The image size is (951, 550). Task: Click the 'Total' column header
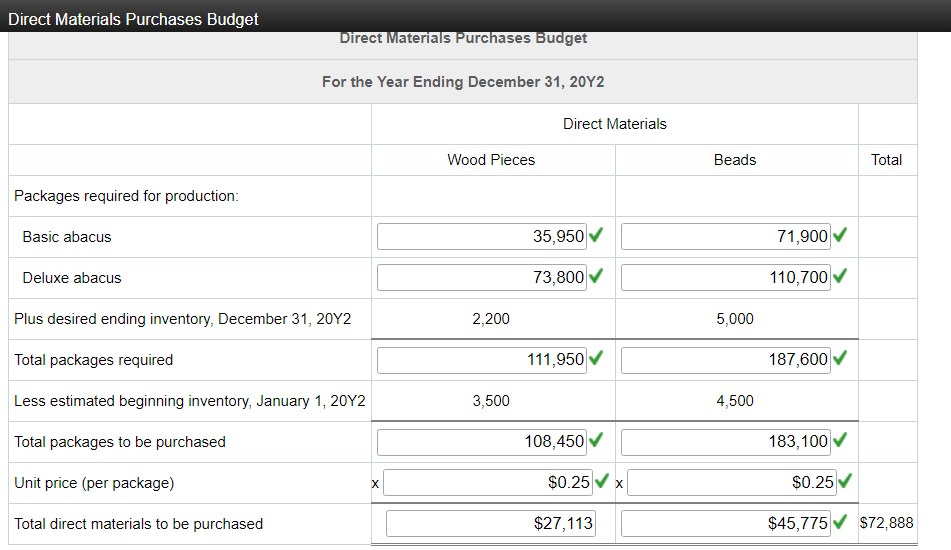[887, 160]
